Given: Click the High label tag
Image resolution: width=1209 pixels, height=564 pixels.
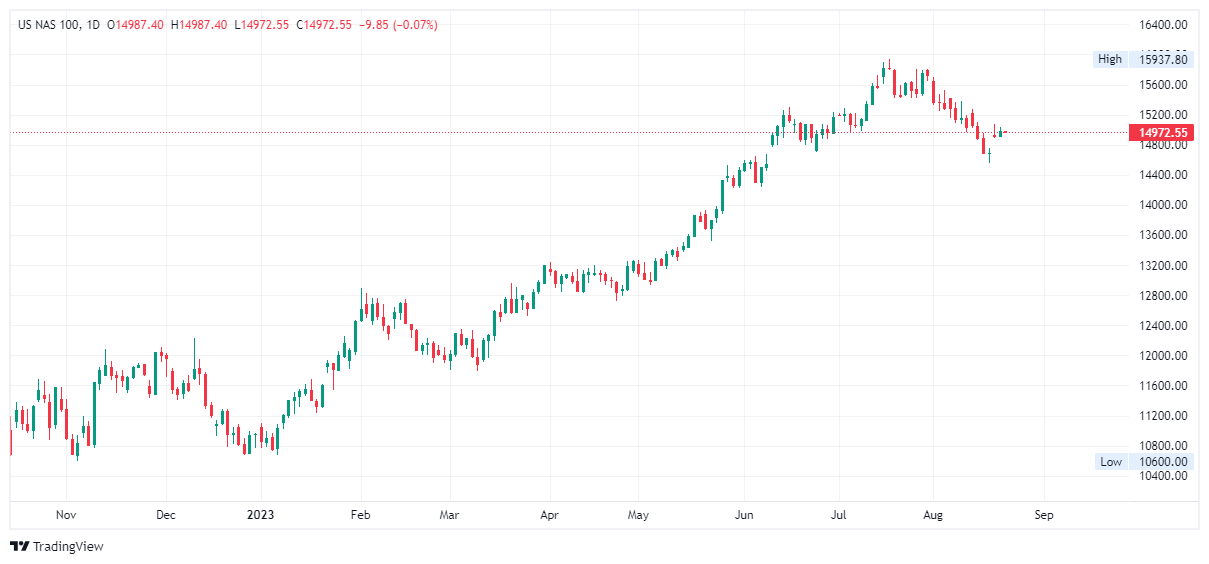Looking at the screenshot, I should point(1110,59).
